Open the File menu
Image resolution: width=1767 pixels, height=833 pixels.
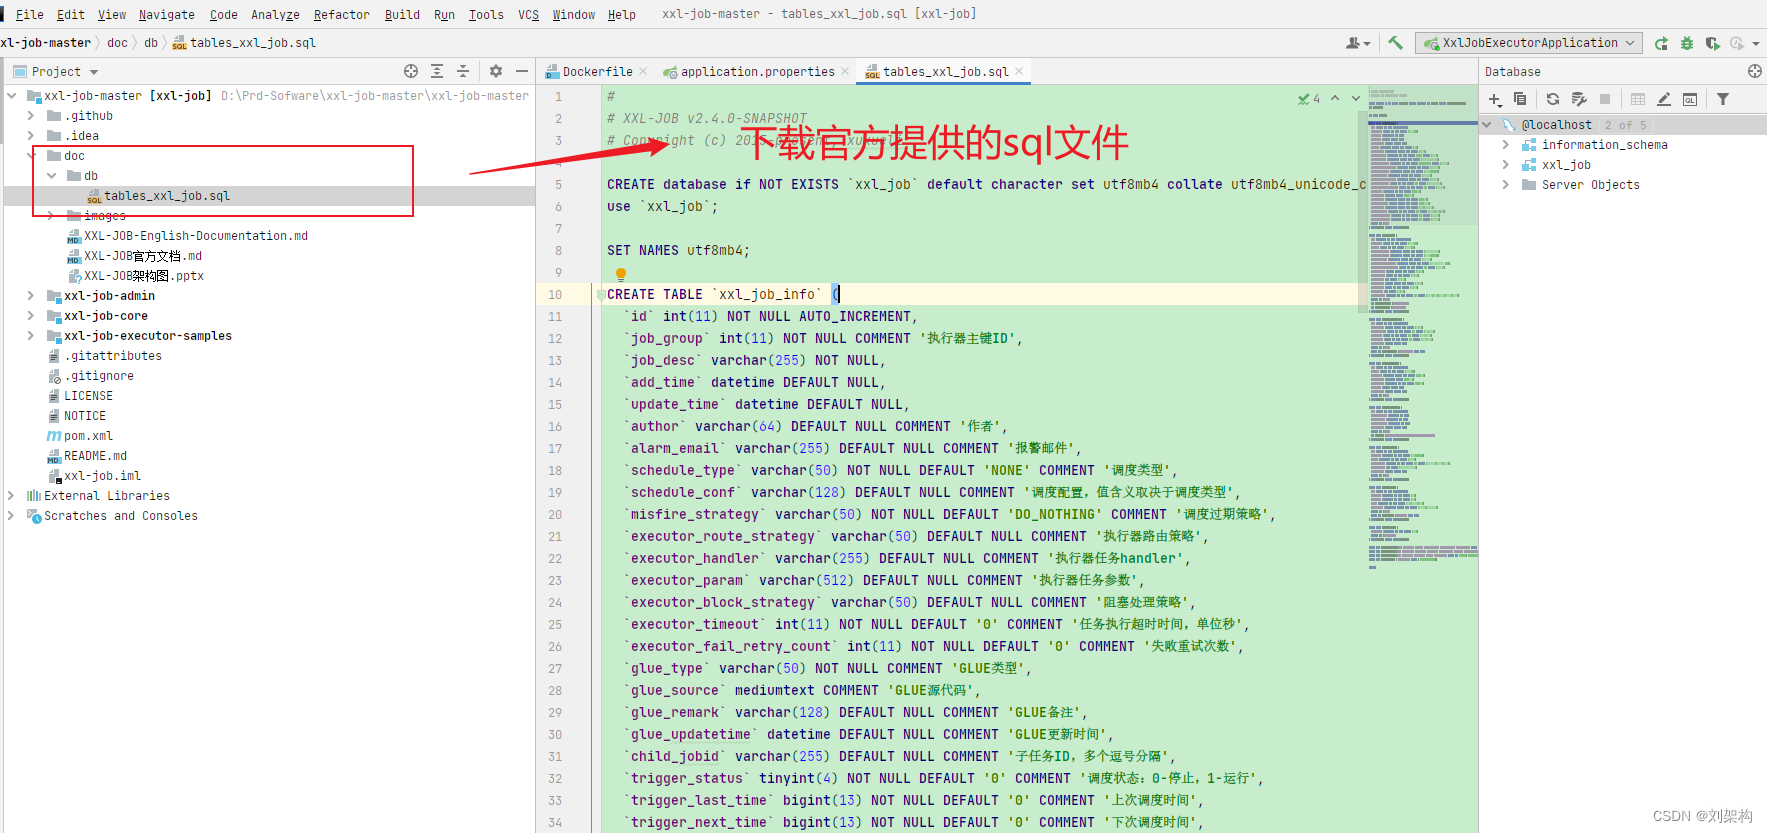click(x=30, y=14)
